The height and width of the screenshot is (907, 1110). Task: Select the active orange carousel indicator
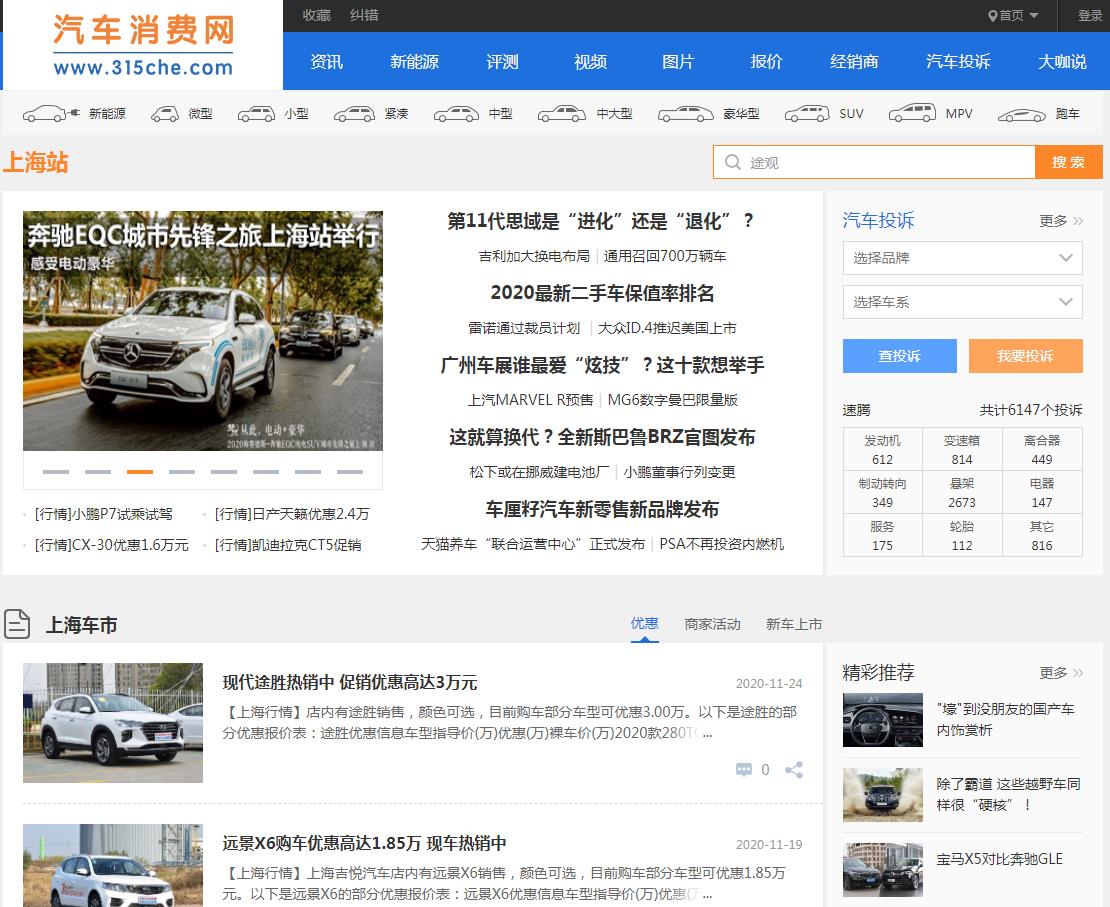140,472
